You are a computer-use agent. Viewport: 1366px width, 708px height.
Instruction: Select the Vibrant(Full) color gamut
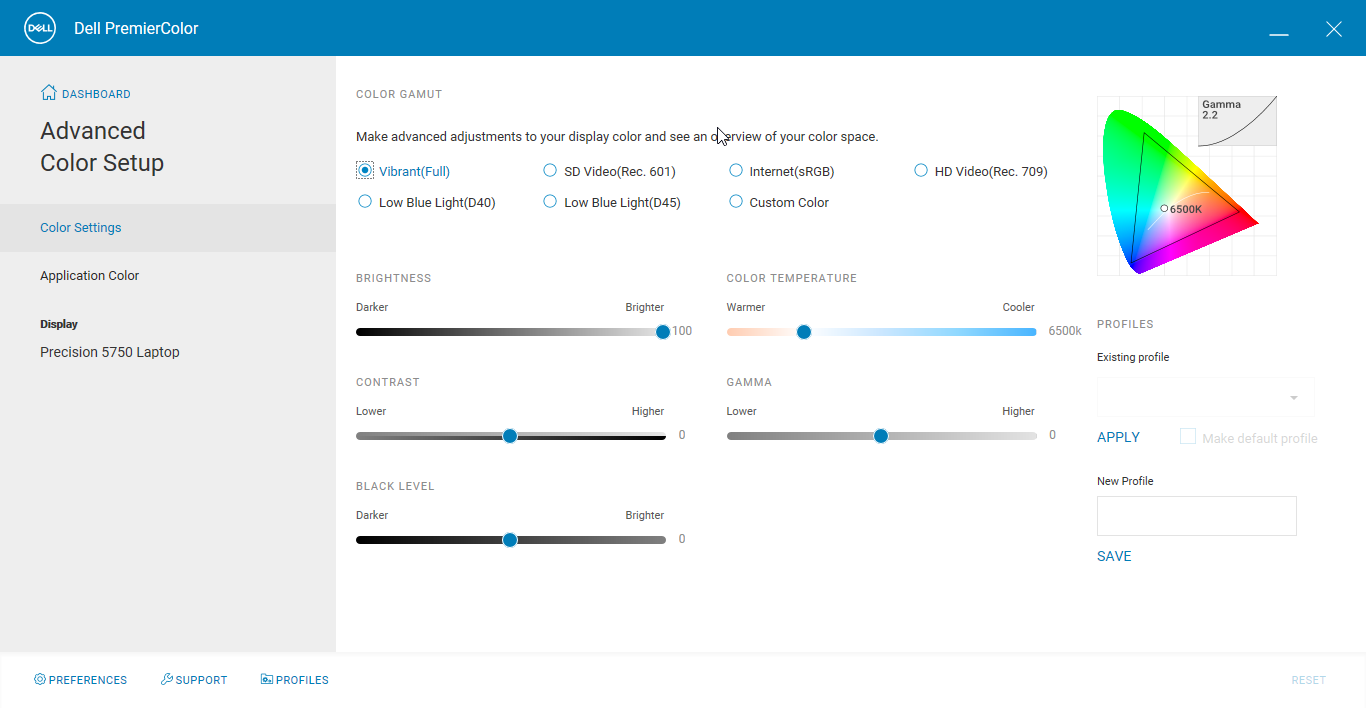coord(365,170)
